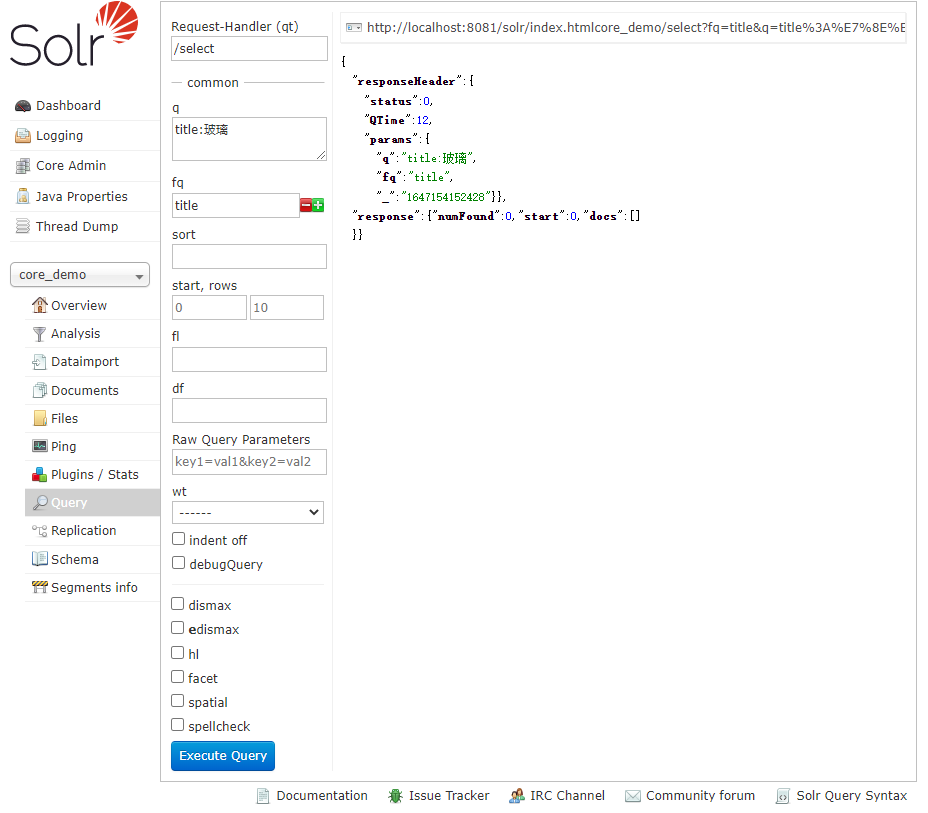928x813 pixels.
Task: Click the Schema book icon
Action: point(40,559)
